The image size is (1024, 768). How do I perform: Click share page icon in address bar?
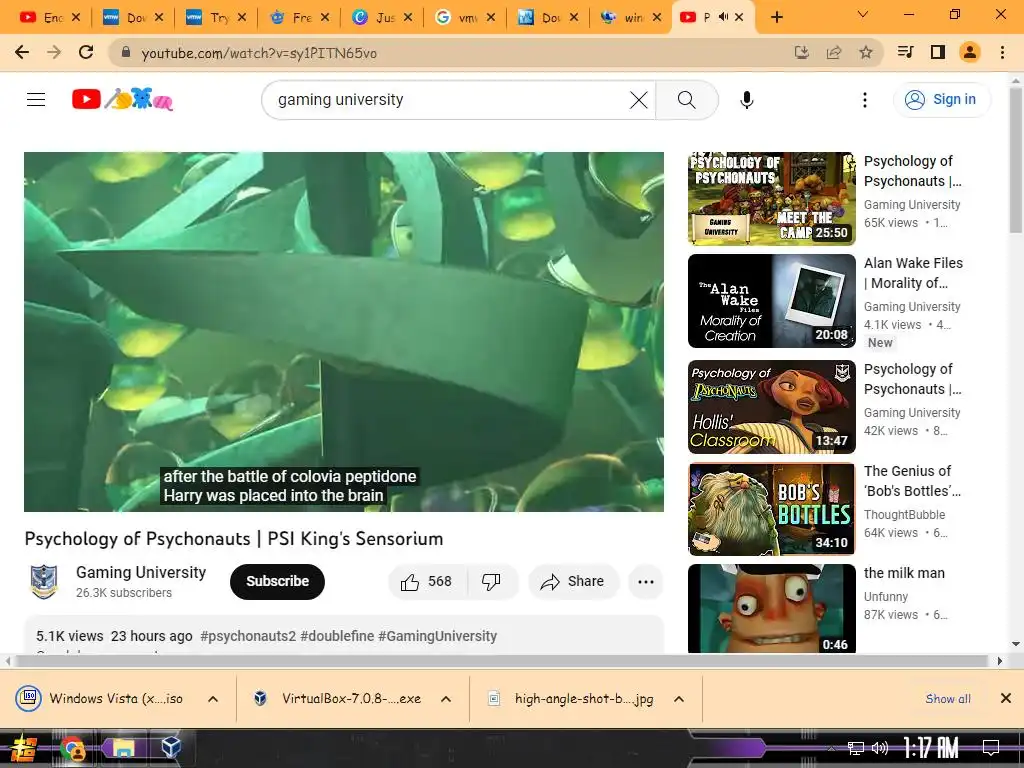pos(834,52)
